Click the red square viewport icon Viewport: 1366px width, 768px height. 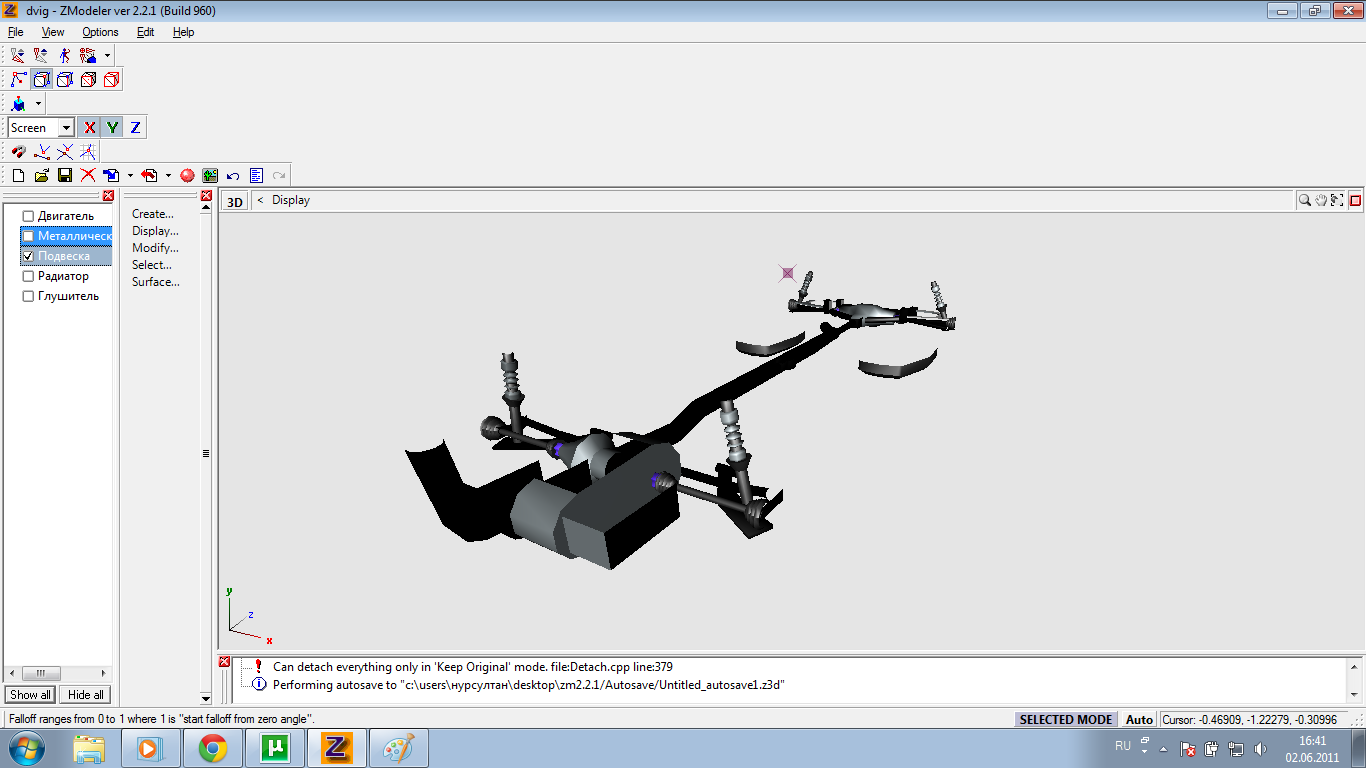[x=1356, y=200]
